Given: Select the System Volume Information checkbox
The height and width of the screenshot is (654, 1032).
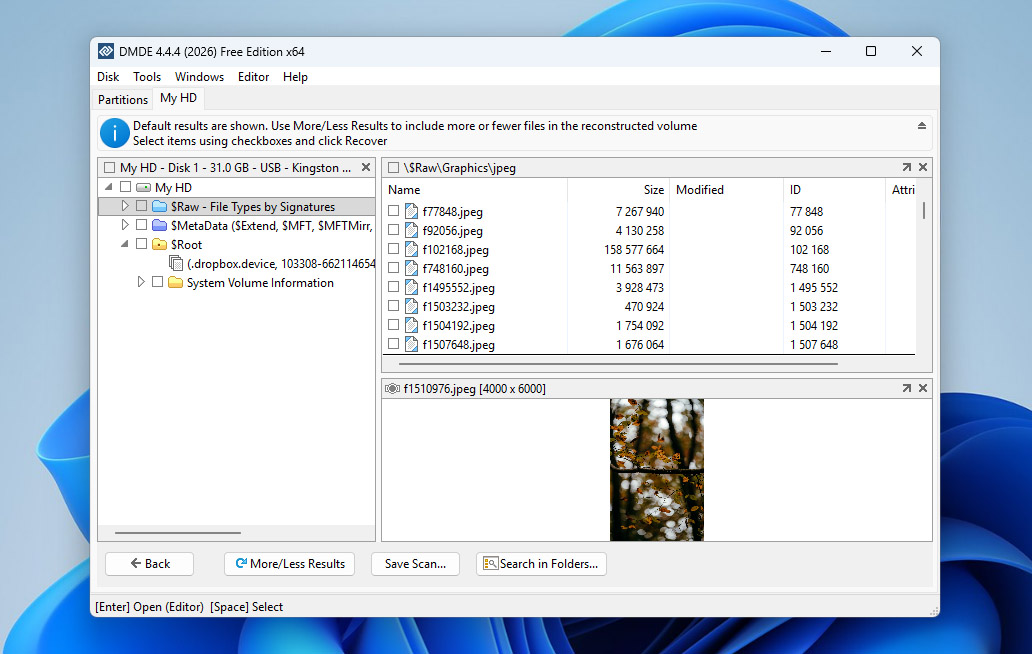Looking at the screenshot, I should 157,283.
